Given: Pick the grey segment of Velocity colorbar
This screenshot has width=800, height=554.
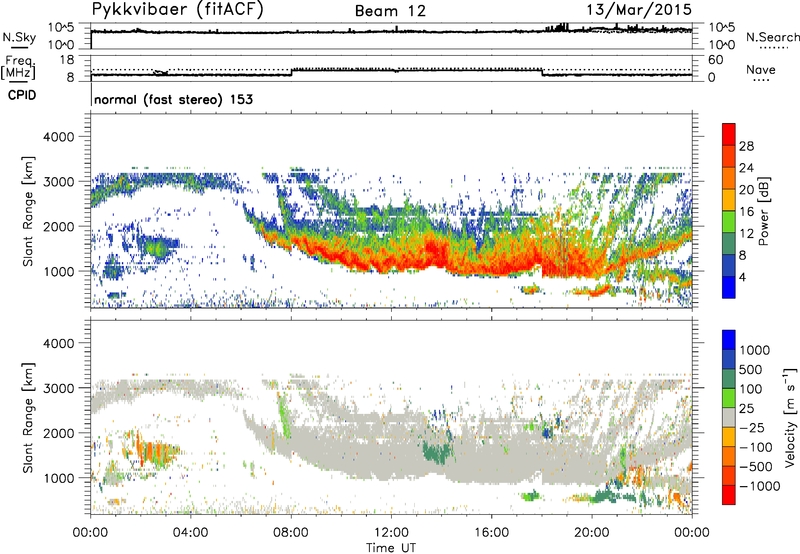Looking at the screenshot, I should 729,418.
